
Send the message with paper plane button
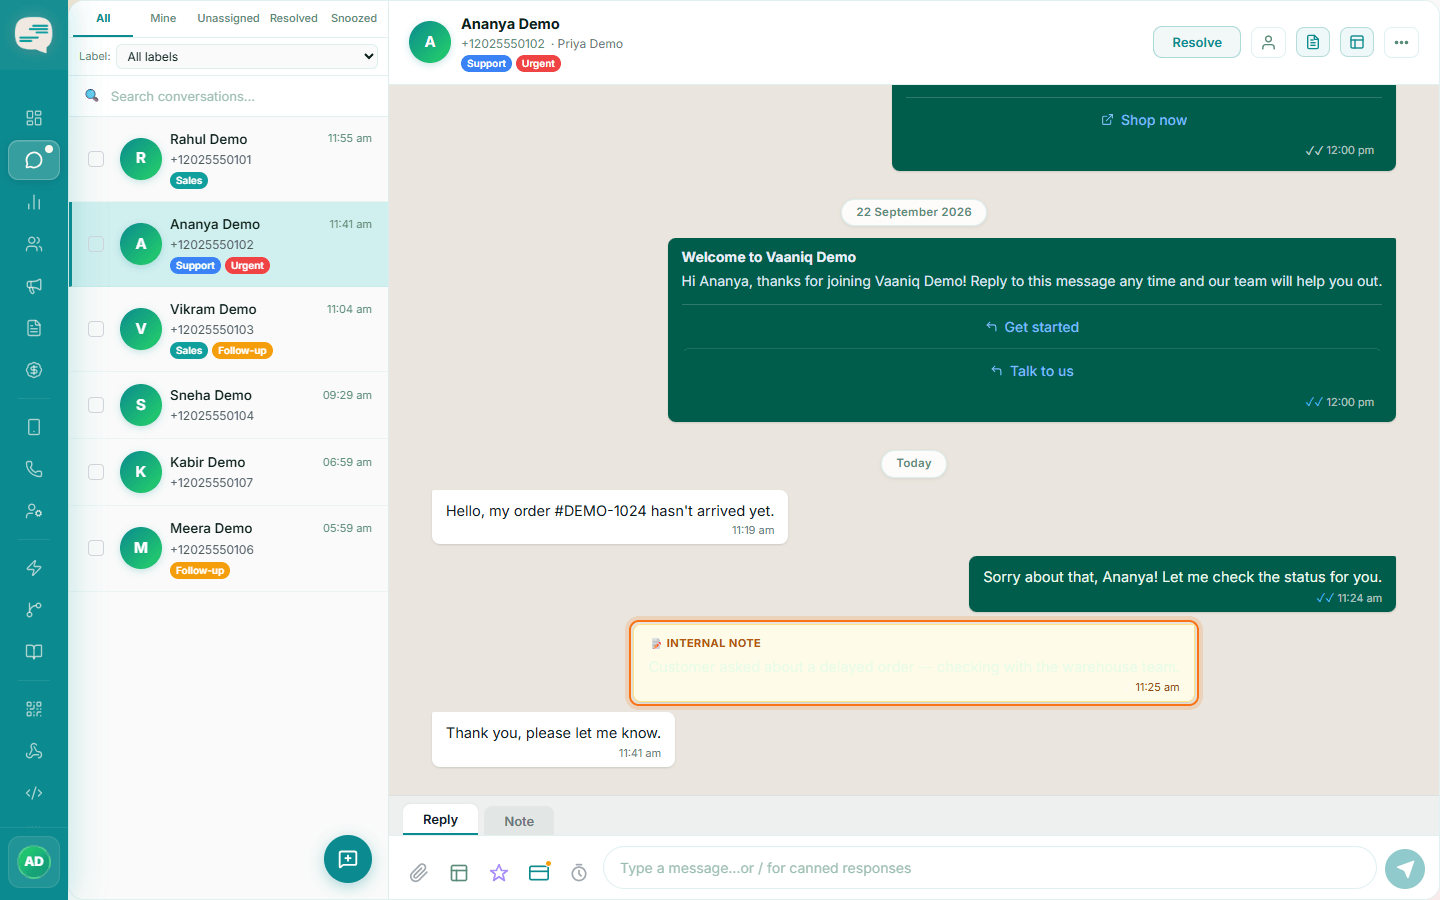[x=1405, y=868]
